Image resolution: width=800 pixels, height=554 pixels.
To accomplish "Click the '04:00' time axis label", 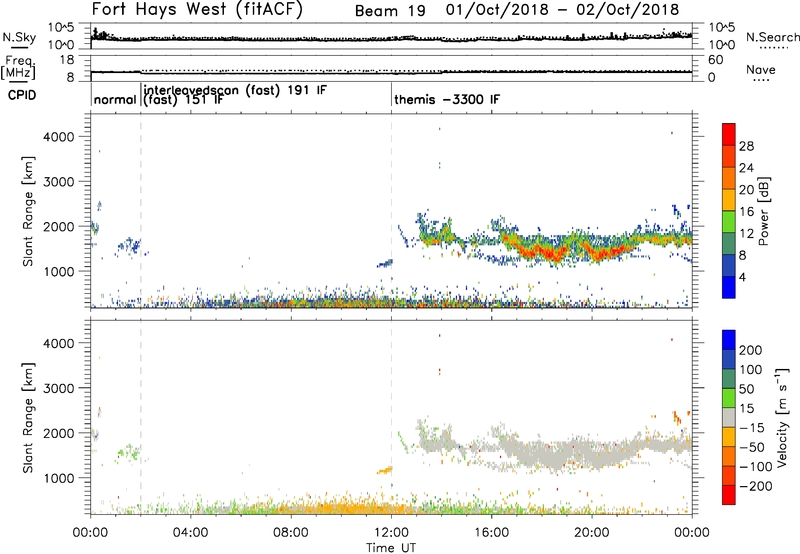I will click(x=191, y=533).
